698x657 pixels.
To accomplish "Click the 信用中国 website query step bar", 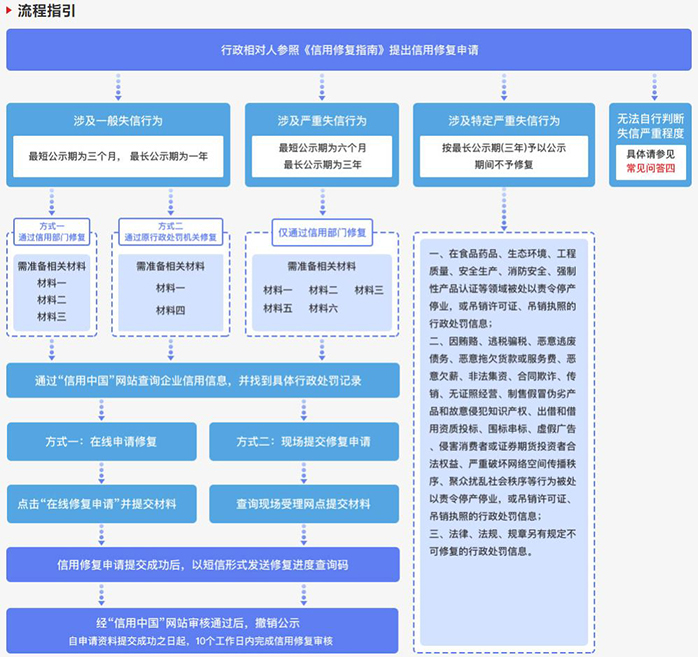I will 203,381.
